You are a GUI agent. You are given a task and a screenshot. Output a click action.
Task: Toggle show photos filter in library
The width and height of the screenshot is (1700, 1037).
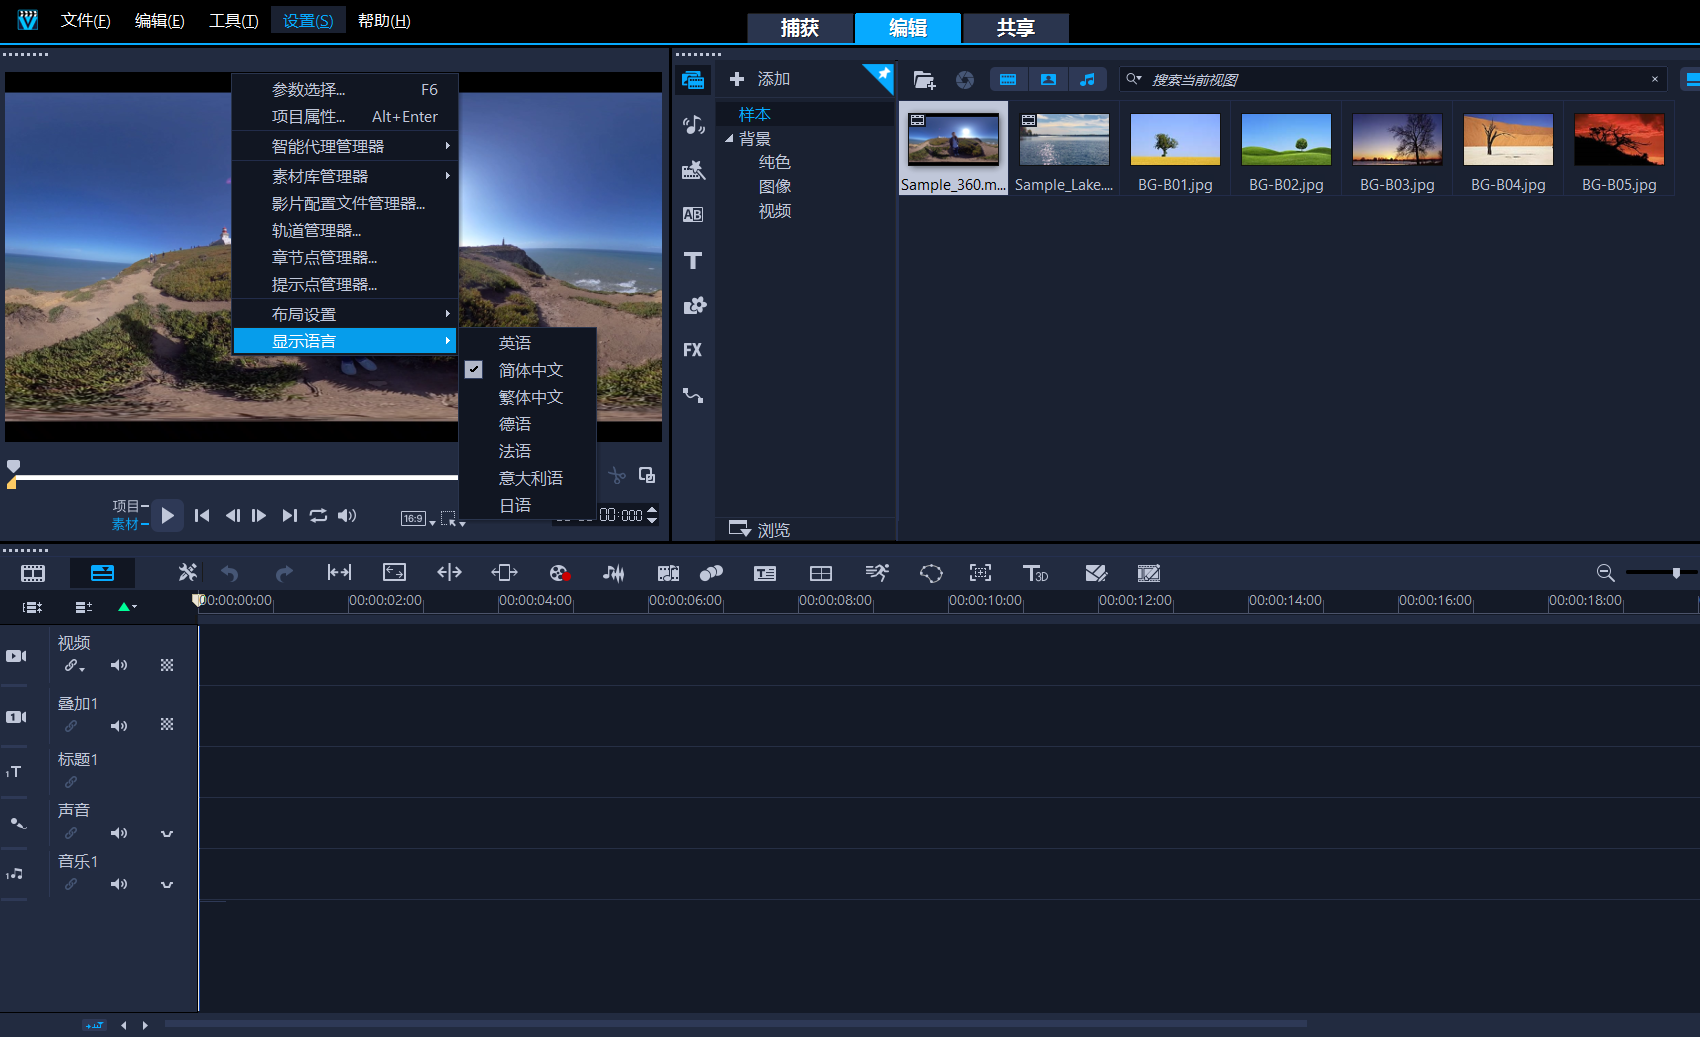(x=1048, y=79)
